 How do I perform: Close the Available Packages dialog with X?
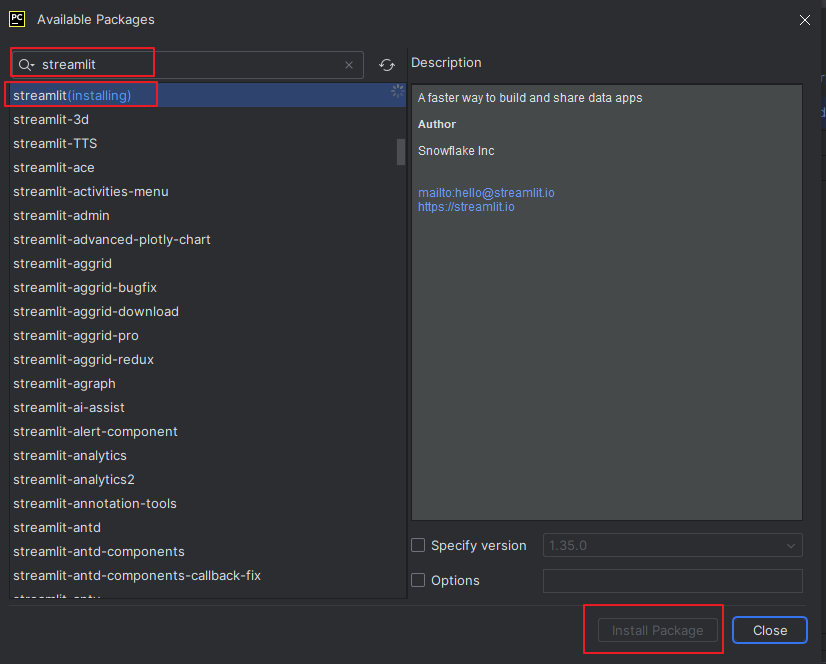click(x=804, y=20)
